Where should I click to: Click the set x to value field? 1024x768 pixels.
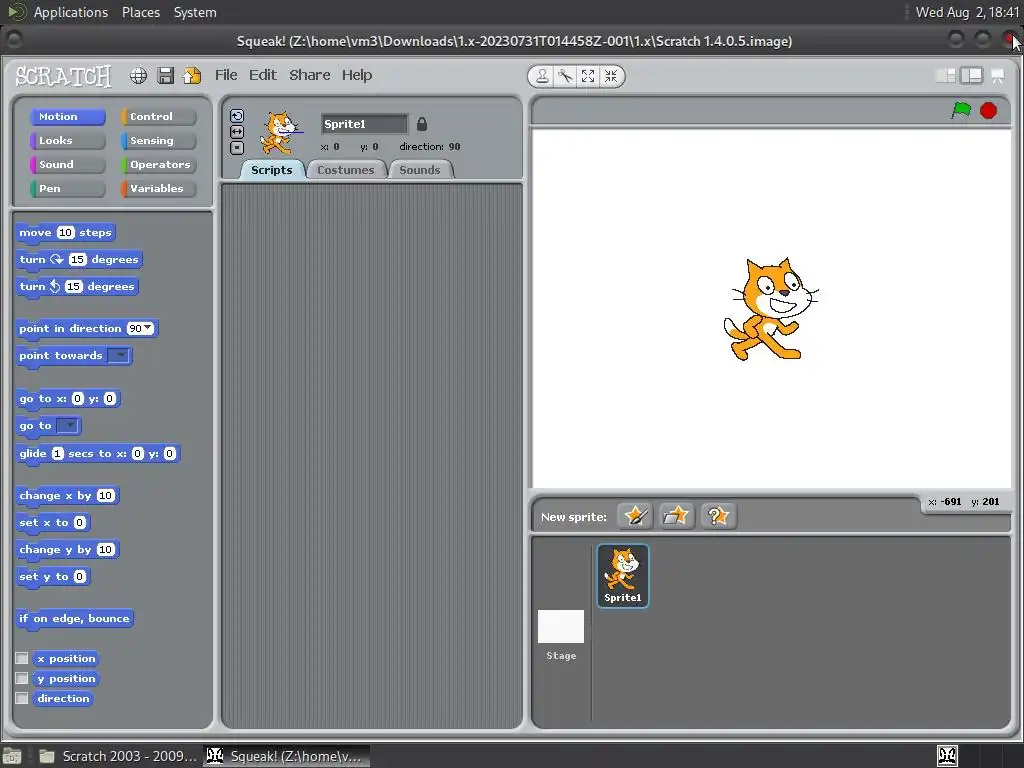tap(80, 522)
